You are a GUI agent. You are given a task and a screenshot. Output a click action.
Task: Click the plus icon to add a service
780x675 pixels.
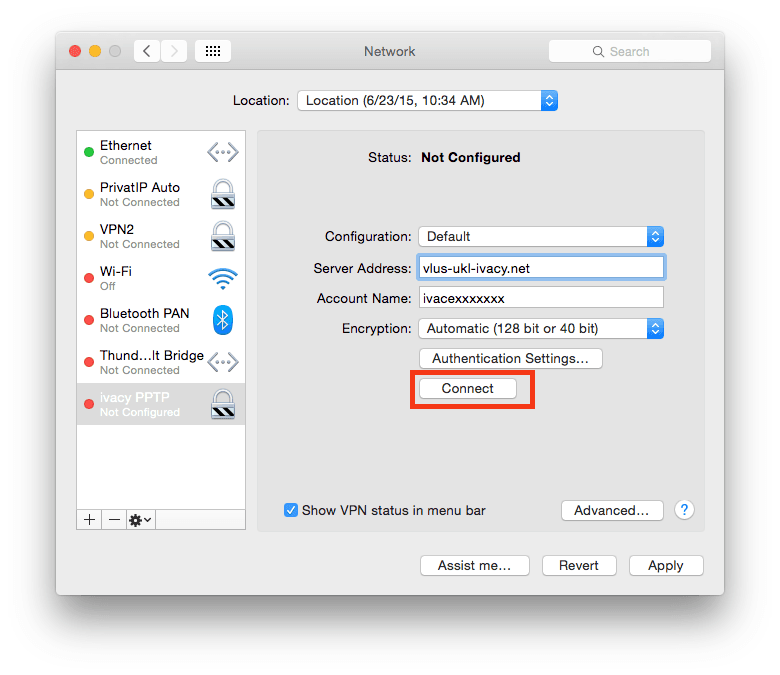[x=90, y=520]
